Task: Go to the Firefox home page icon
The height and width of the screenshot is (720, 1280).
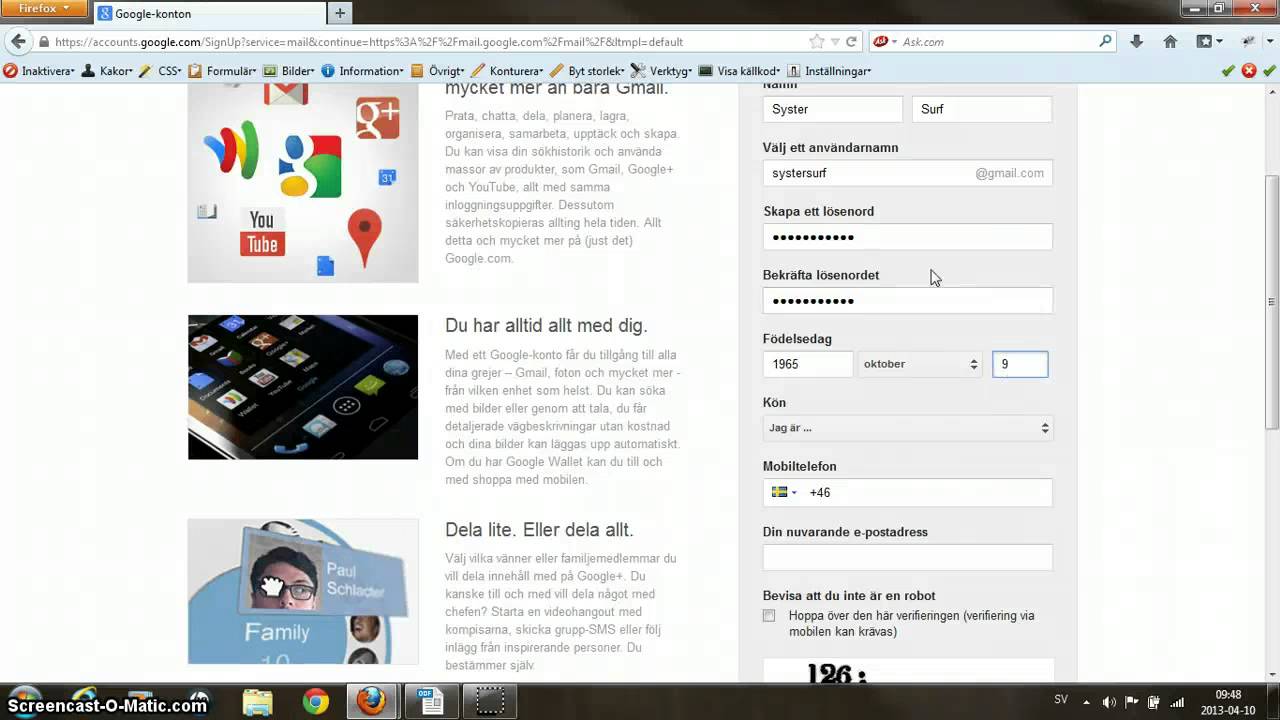Action: [1170, 42]
